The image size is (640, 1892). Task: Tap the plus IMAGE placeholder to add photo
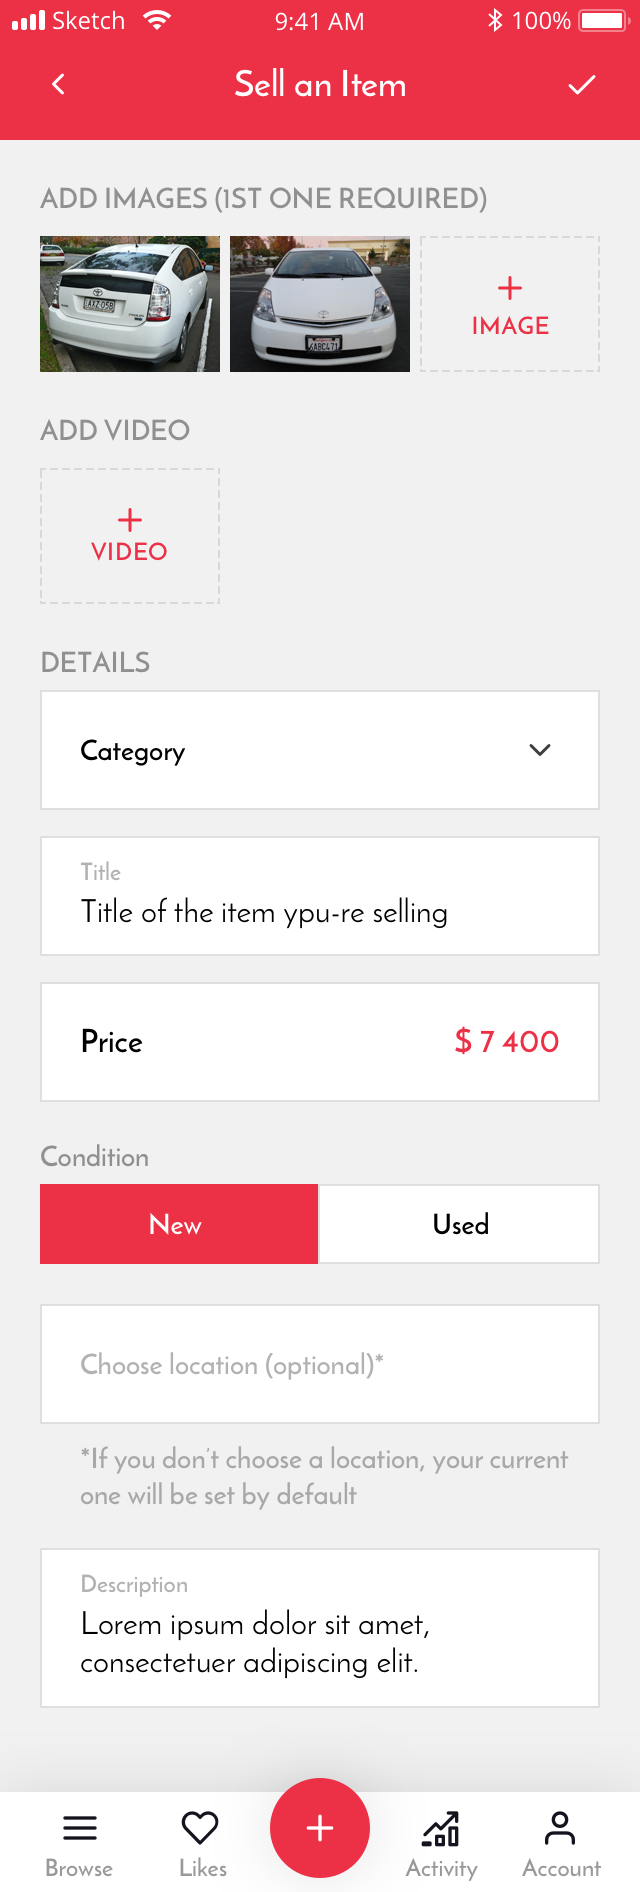pyautogui.click(x=509, y=304)
